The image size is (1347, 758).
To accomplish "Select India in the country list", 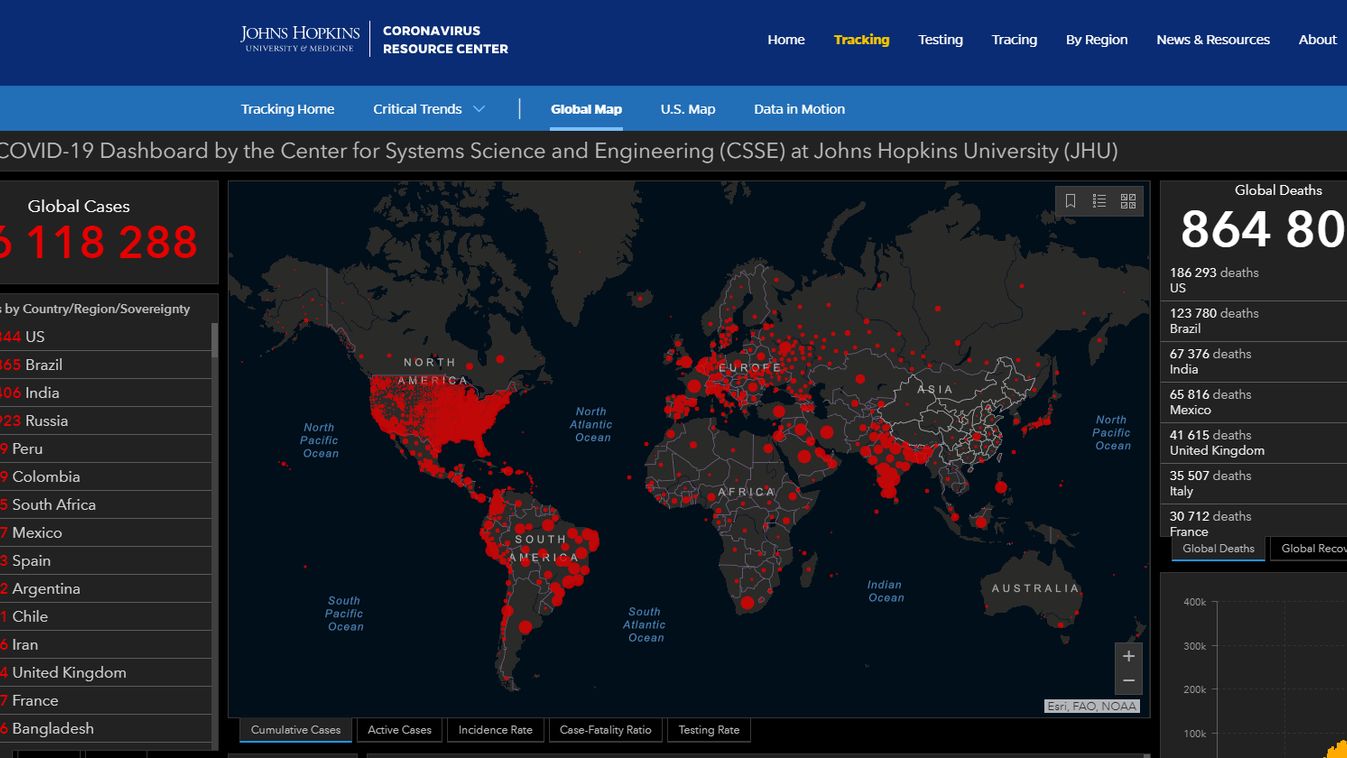I will click(105, 393).
